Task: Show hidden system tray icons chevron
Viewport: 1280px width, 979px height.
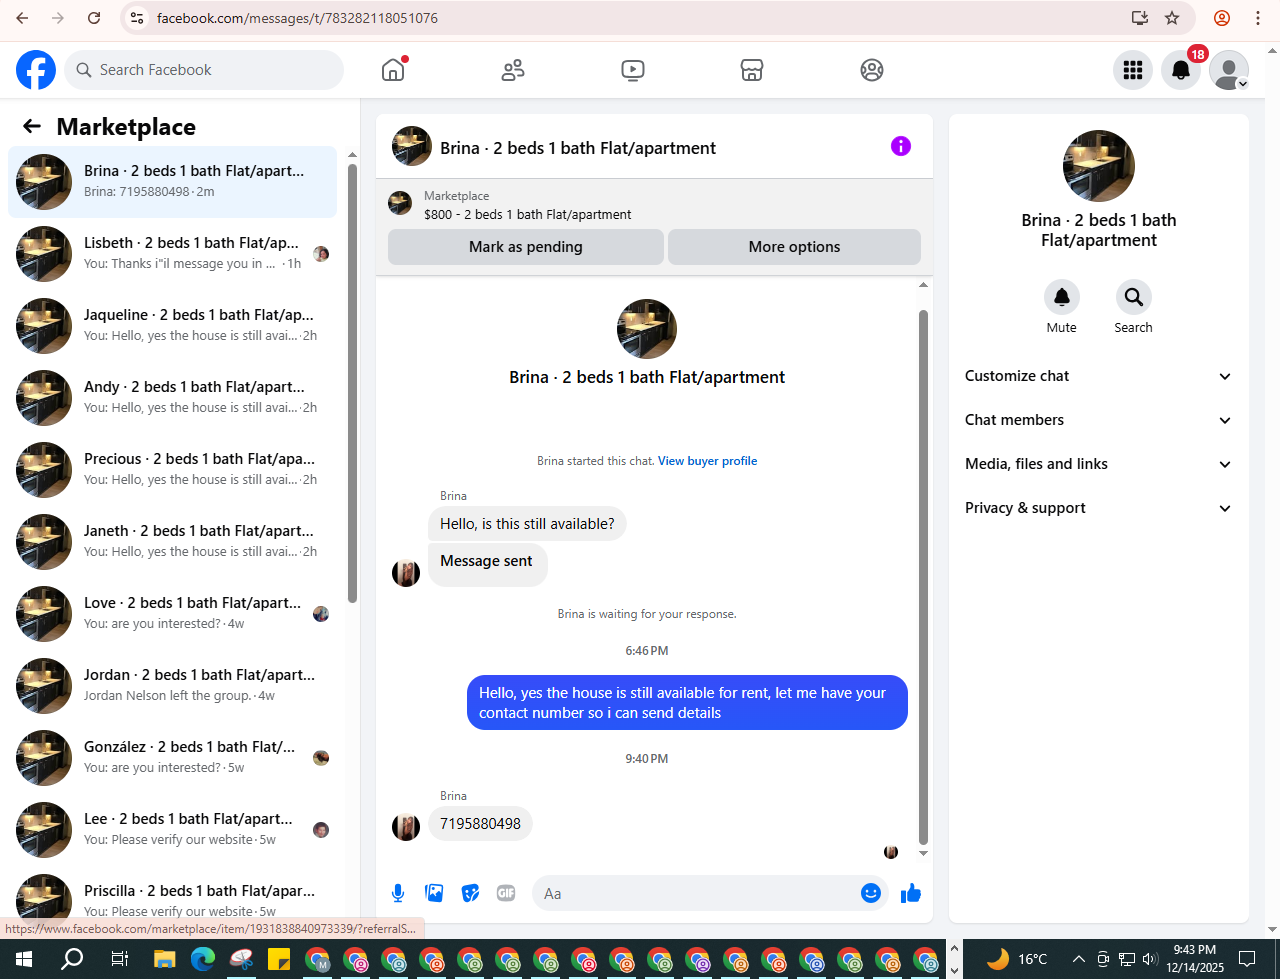Action: pyautogui.click(x=1078, y=959)
